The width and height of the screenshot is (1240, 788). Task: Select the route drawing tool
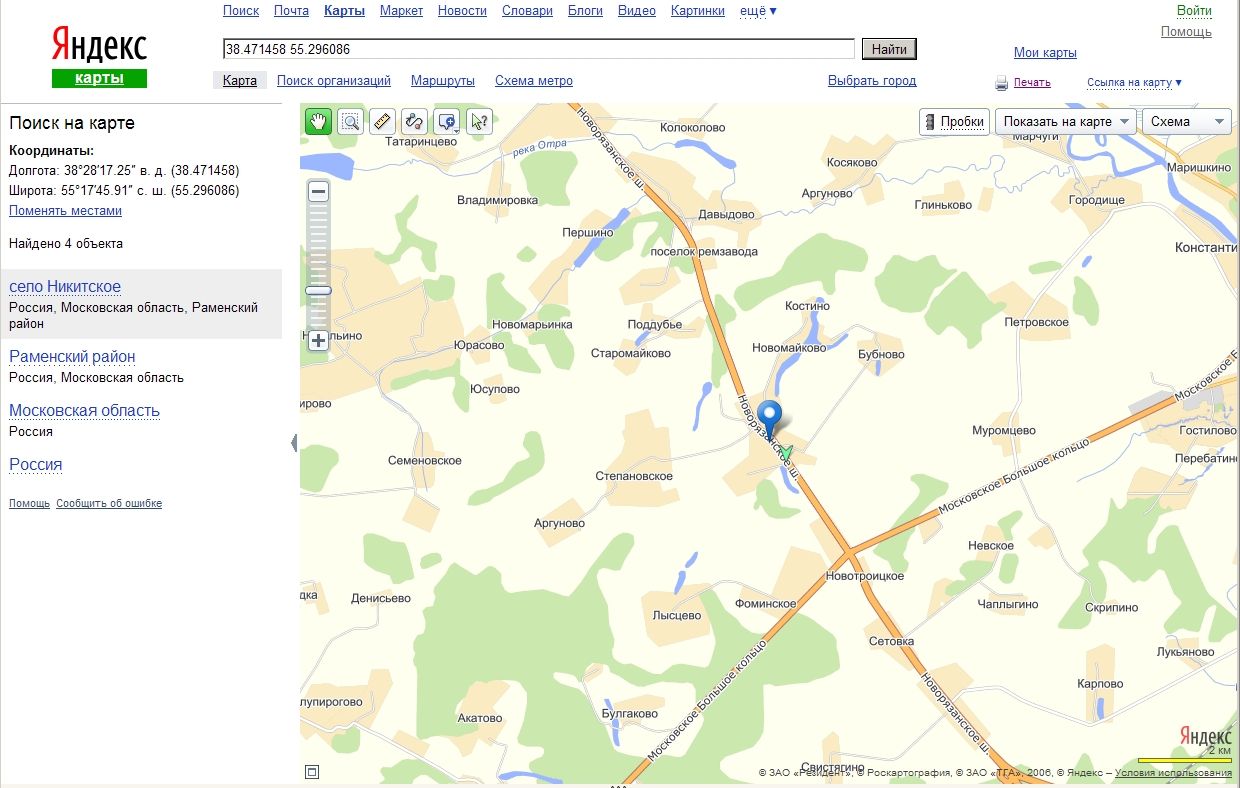tap(414, 122)
